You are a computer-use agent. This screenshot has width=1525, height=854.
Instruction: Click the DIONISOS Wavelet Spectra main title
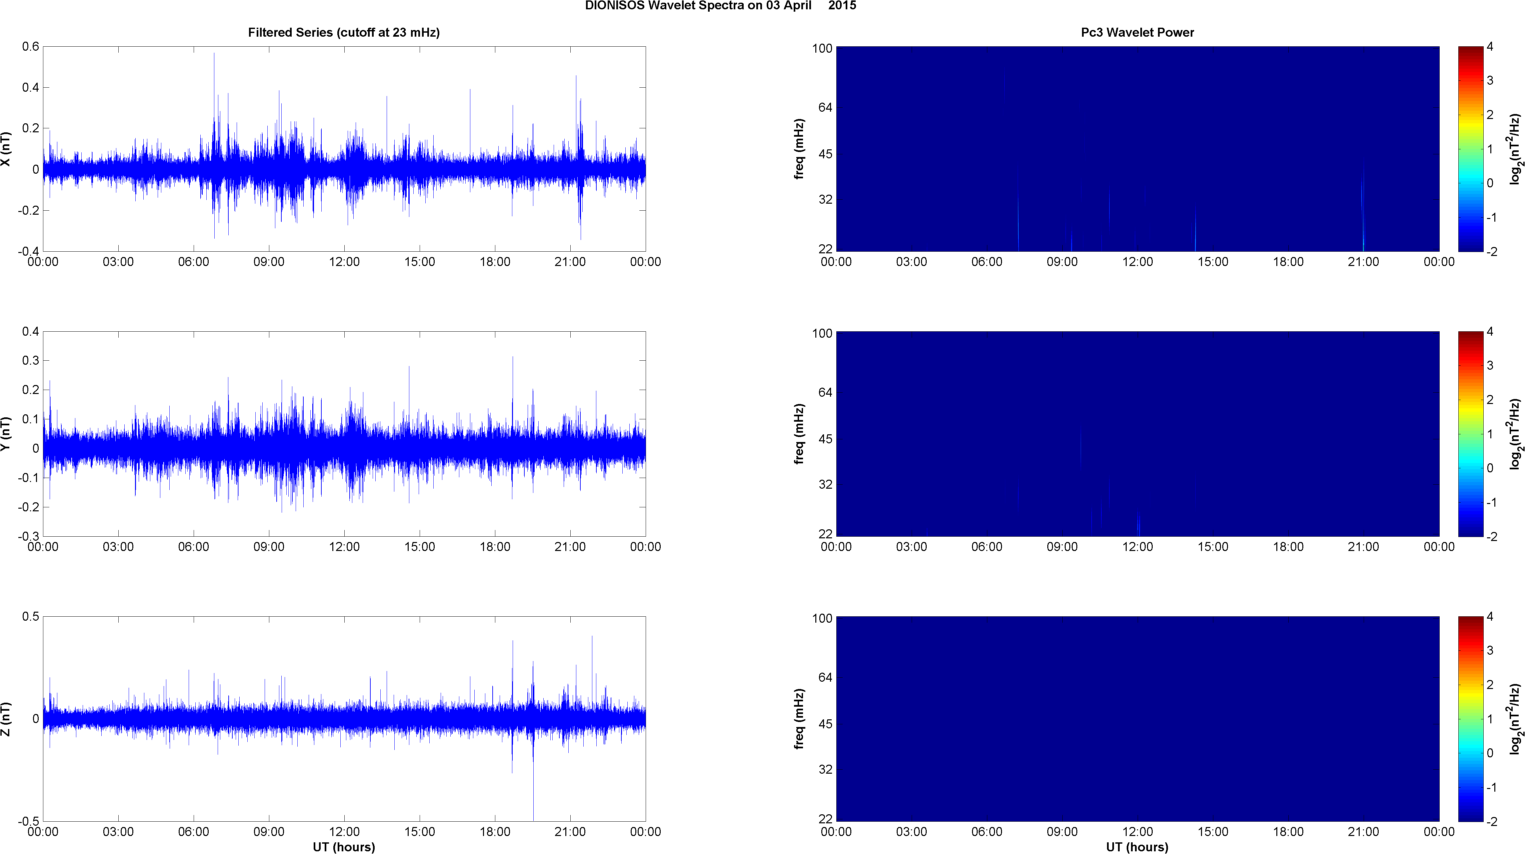click(x=720, y=6)
